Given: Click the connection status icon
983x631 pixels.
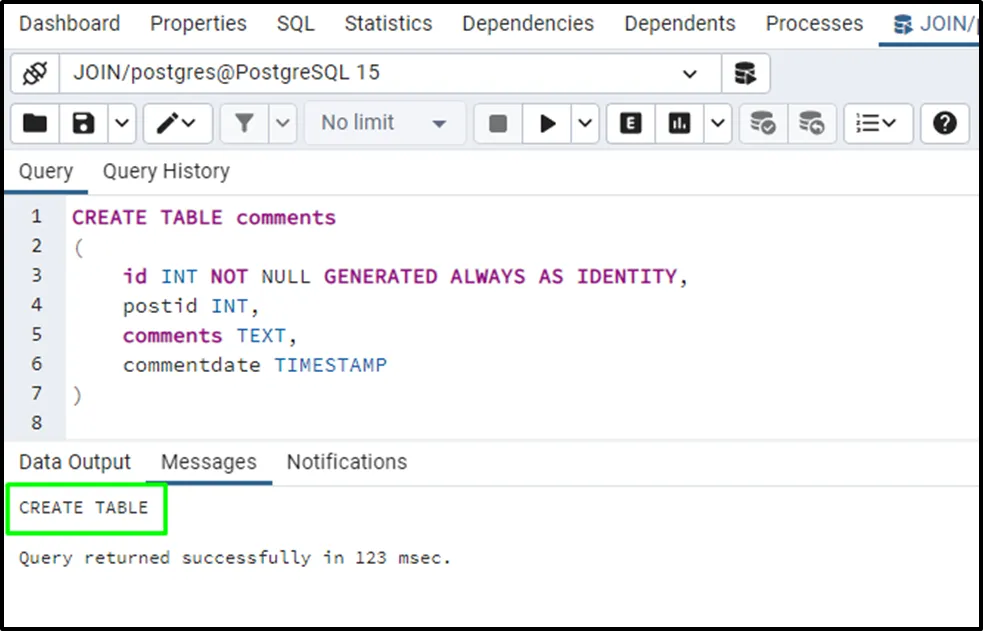Looking at the screenshot, I should 35,73.
